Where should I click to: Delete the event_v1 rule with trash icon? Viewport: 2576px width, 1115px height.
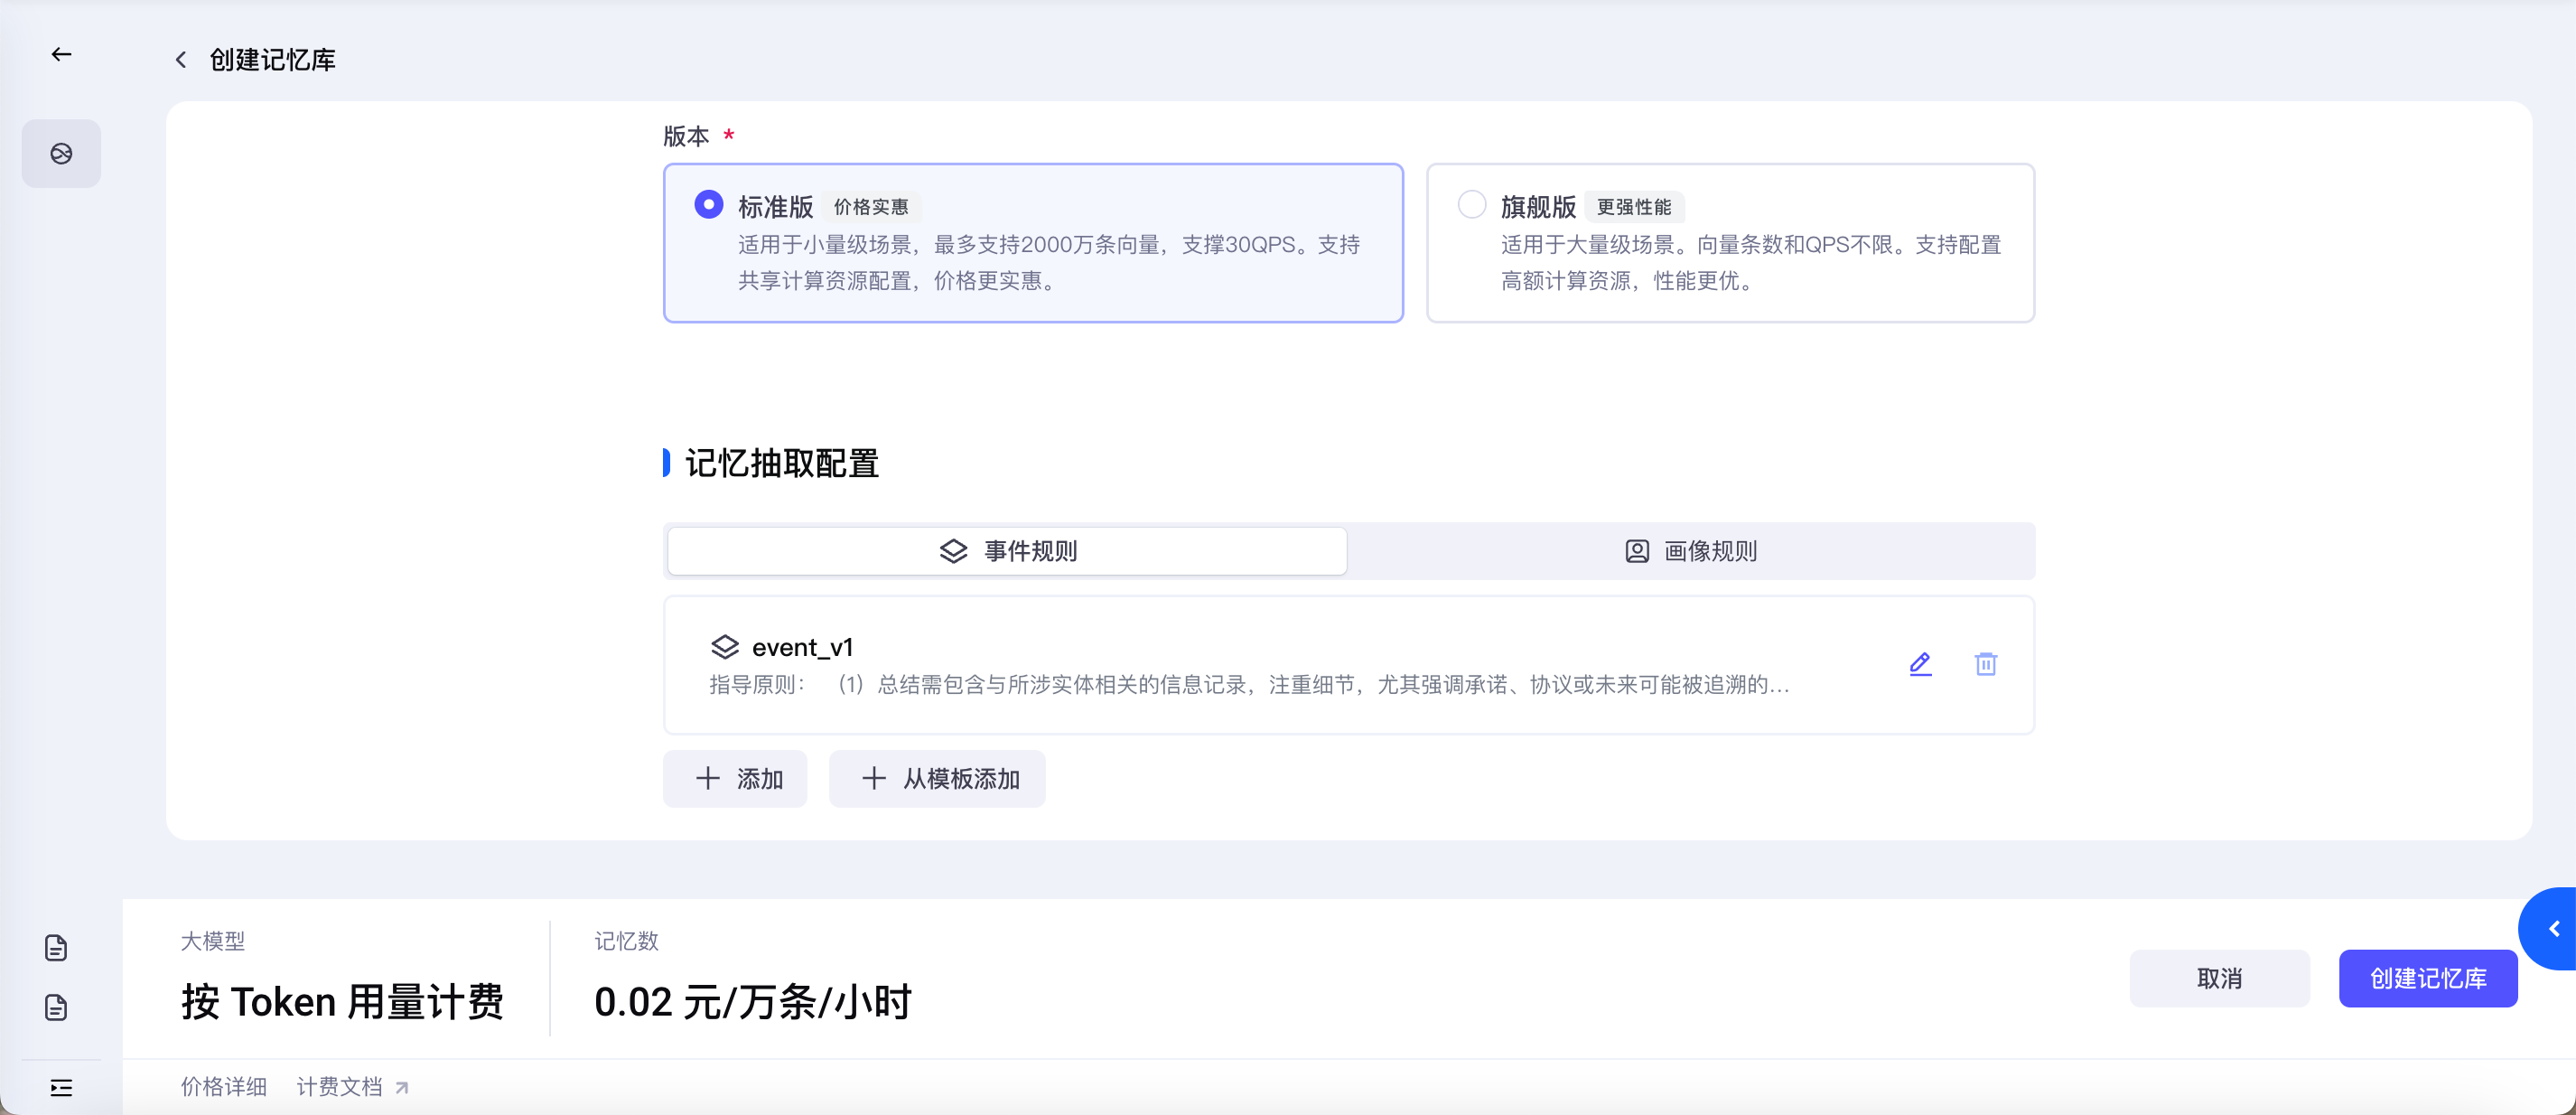pyautogui.click(x=1985, y=664)
